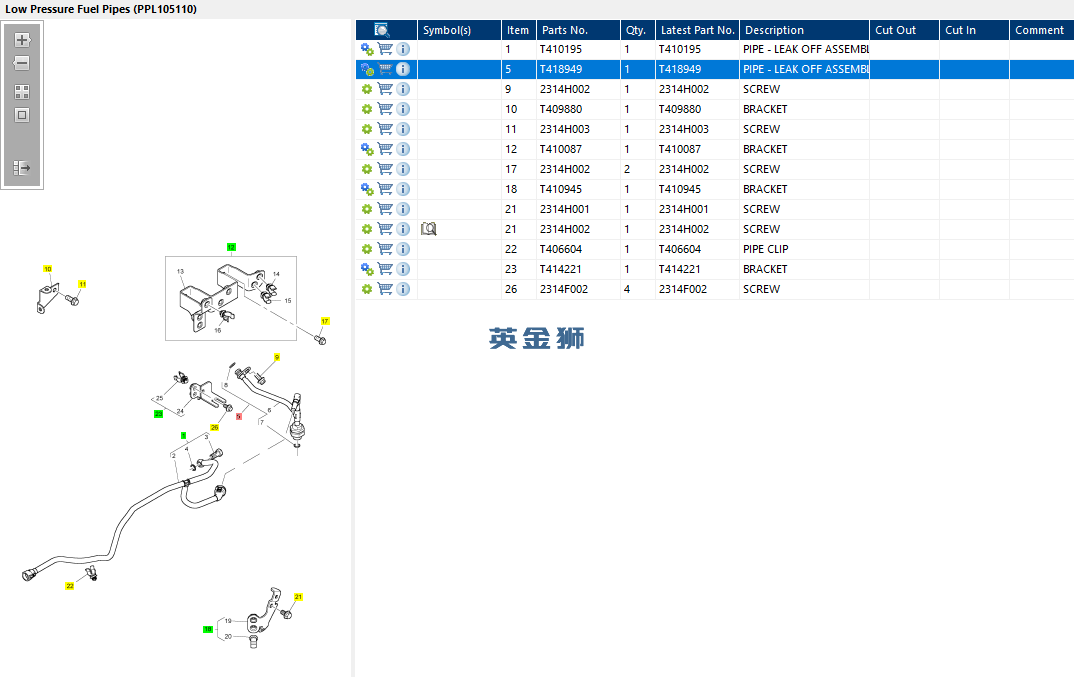Click the single square fit-view icon

[22, 115]
